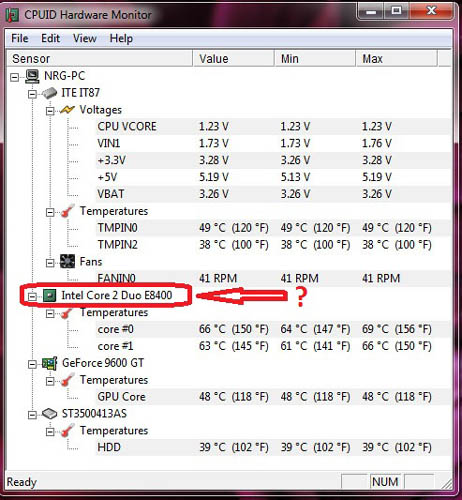Close the CPUID Hardware Monitor window

pos(432,12)
